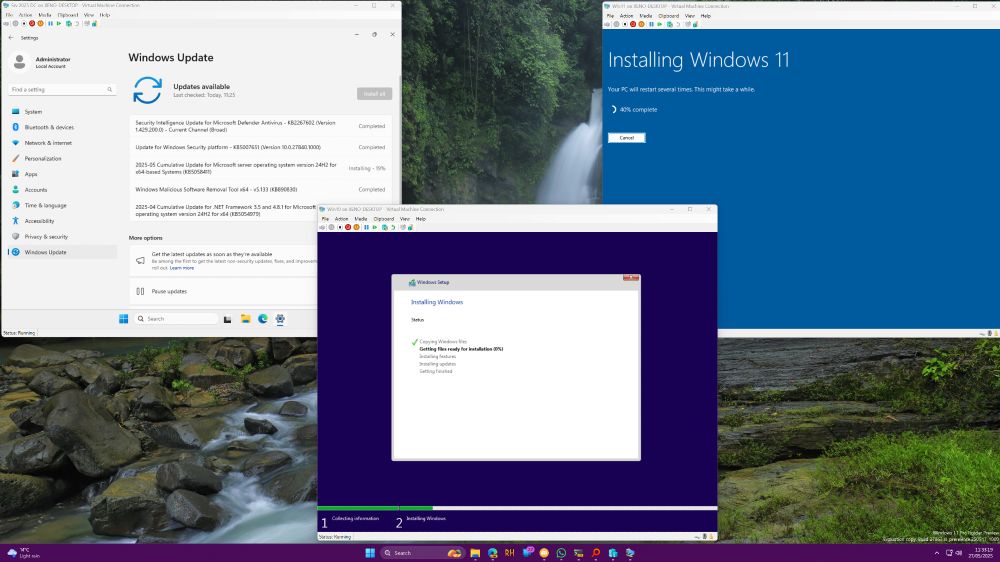The width and height of the screenshot is (1000, 562).
Task: Click the Windows Update refresh icon
Action: (x=147, y=90)
